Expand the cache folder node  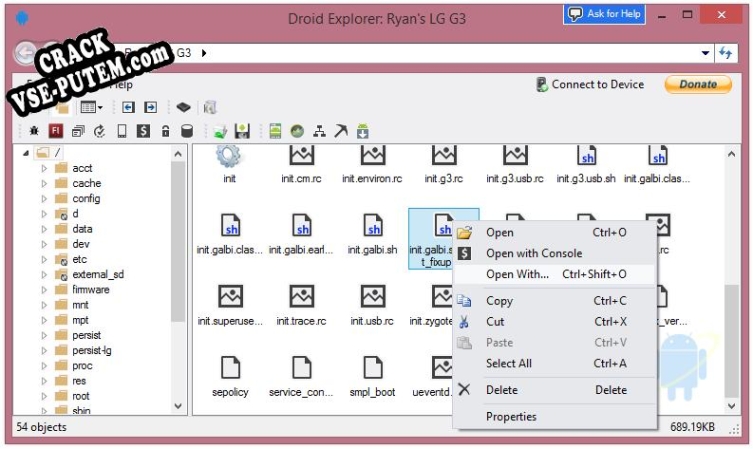click(44, 183)
